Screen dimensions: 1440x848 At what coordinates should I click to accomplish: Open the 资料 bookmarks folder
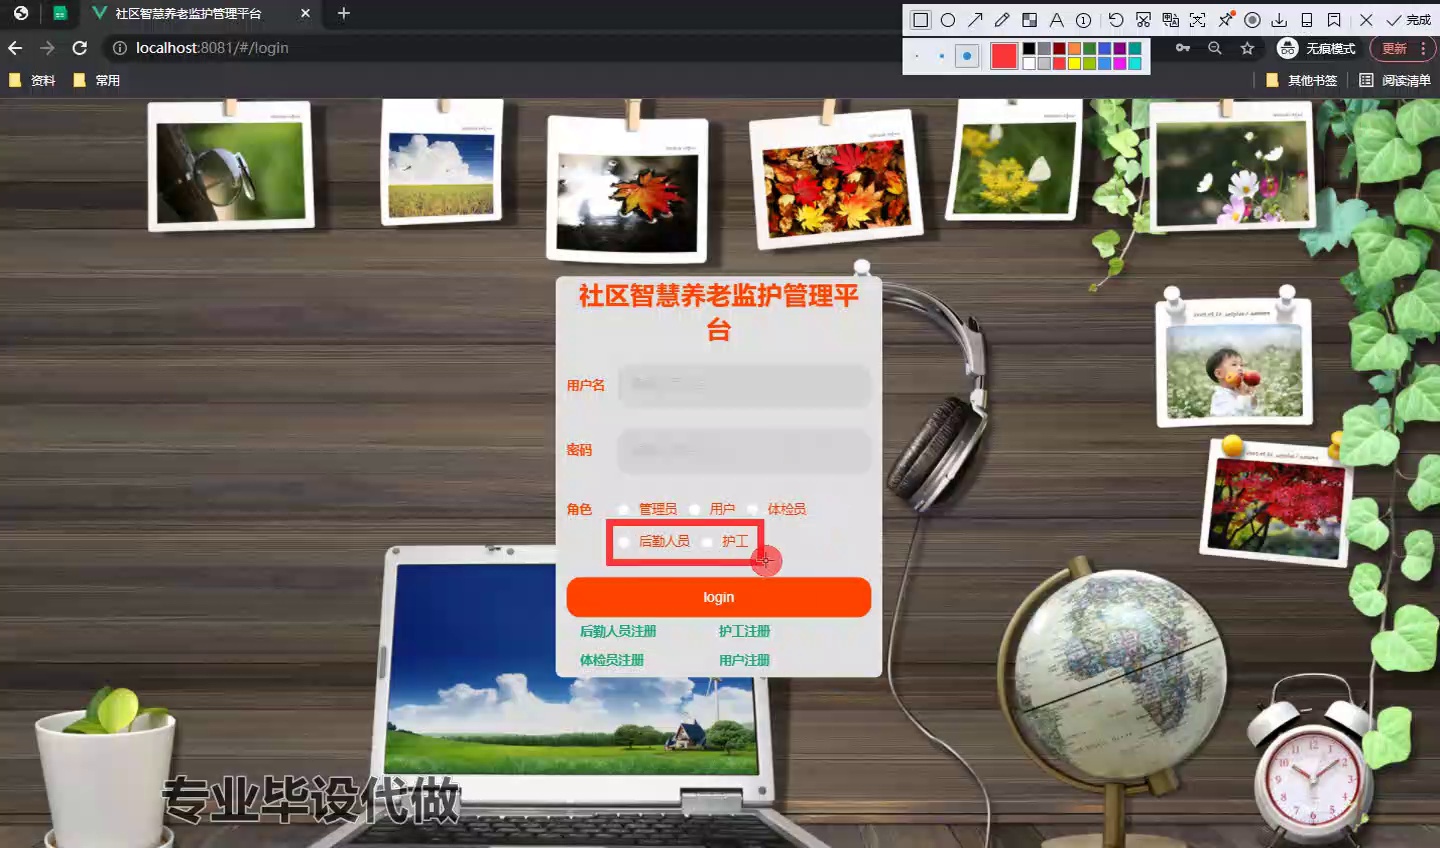32,80
